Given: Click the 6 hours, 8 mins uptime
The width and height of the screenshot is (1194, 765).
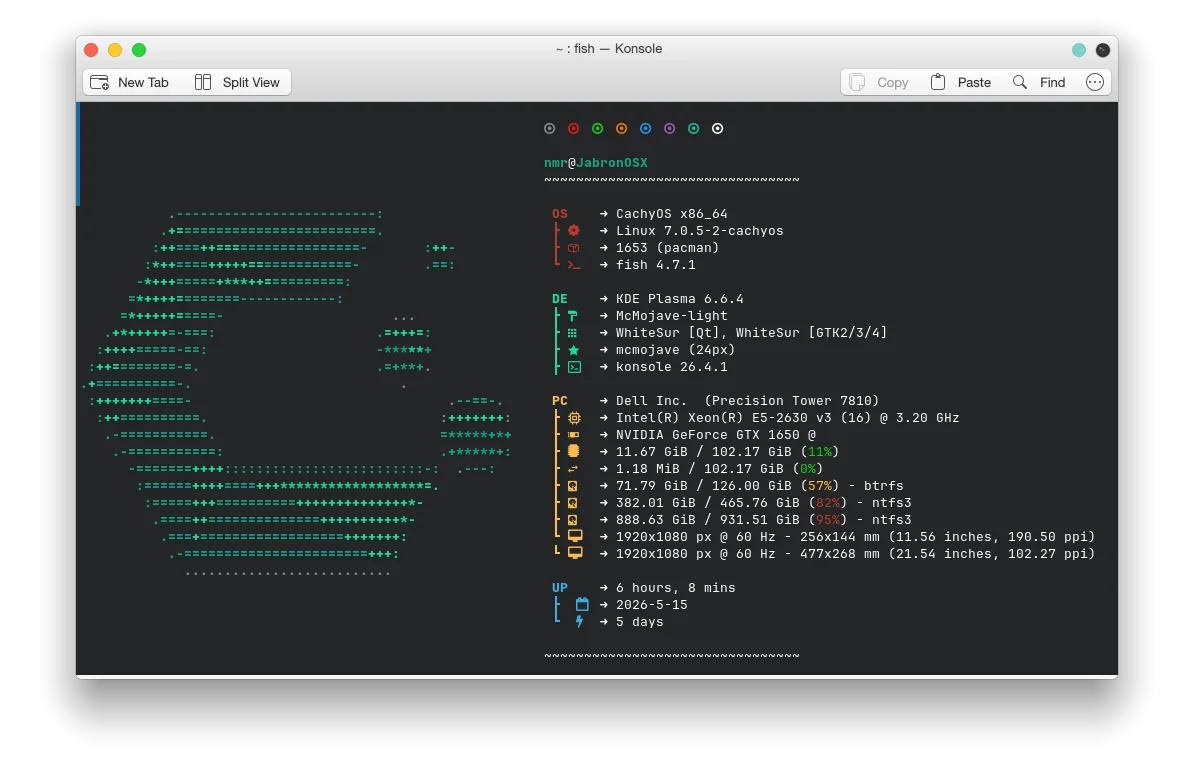Looking at the screenshot, I should [675, 588].
